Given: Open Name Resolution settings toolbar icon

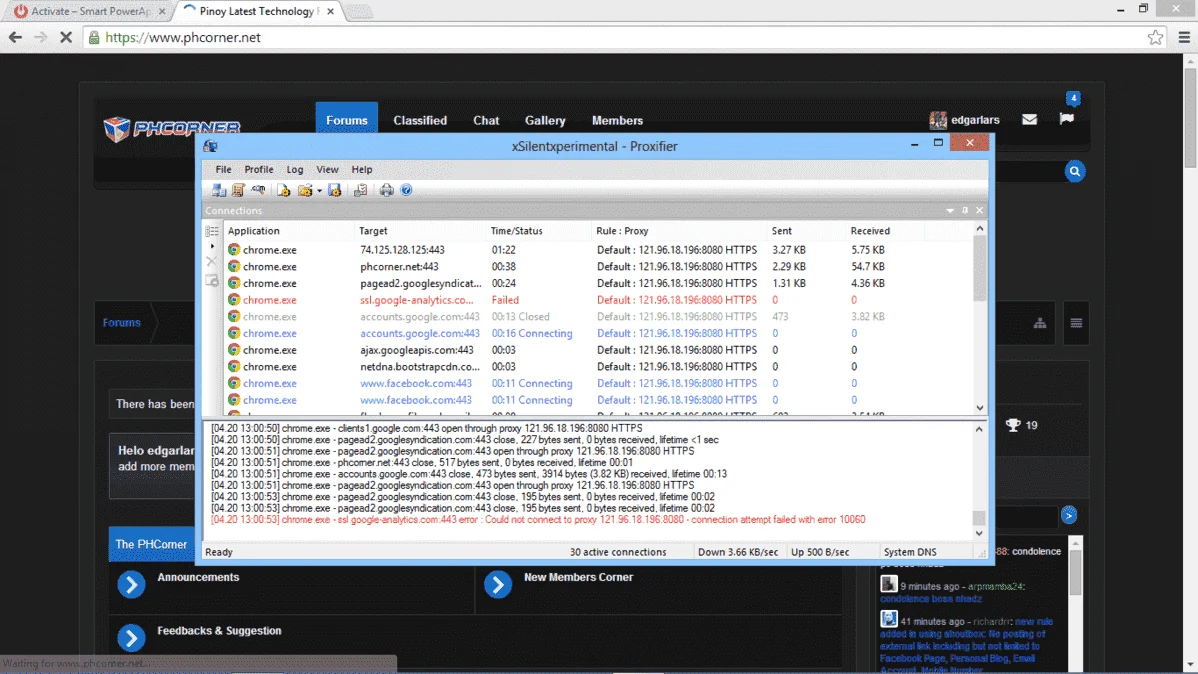Looking at the screenshot, I should coord(258,190).
